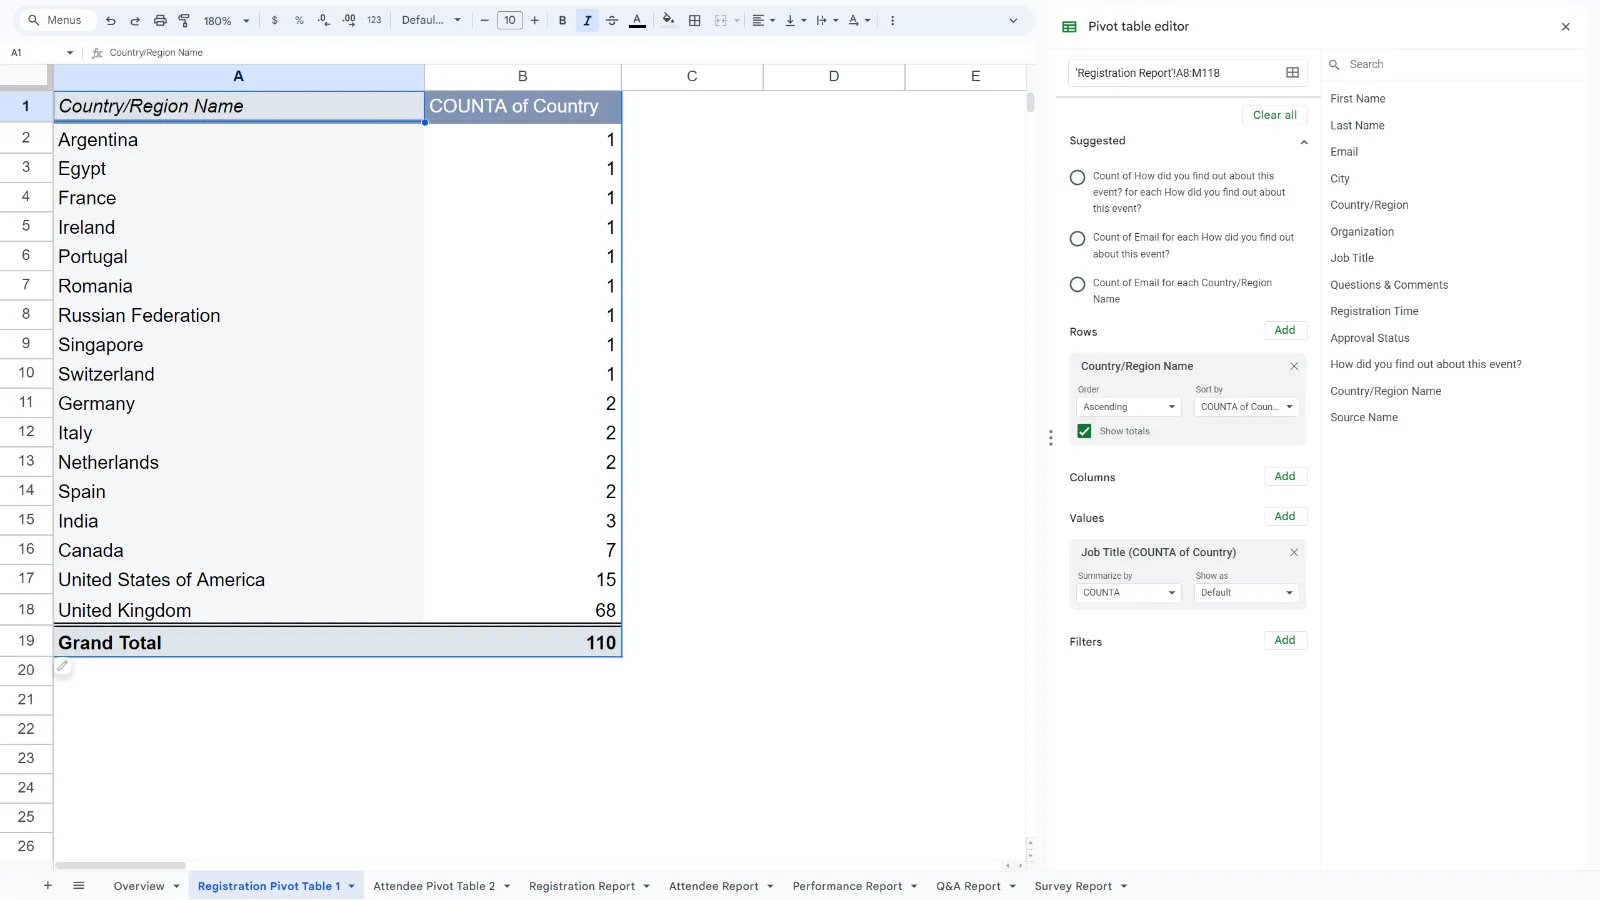Select 'Count of How did you find out' suggestion
This screenshot has height=900, width=1600.
[1078, 178]
